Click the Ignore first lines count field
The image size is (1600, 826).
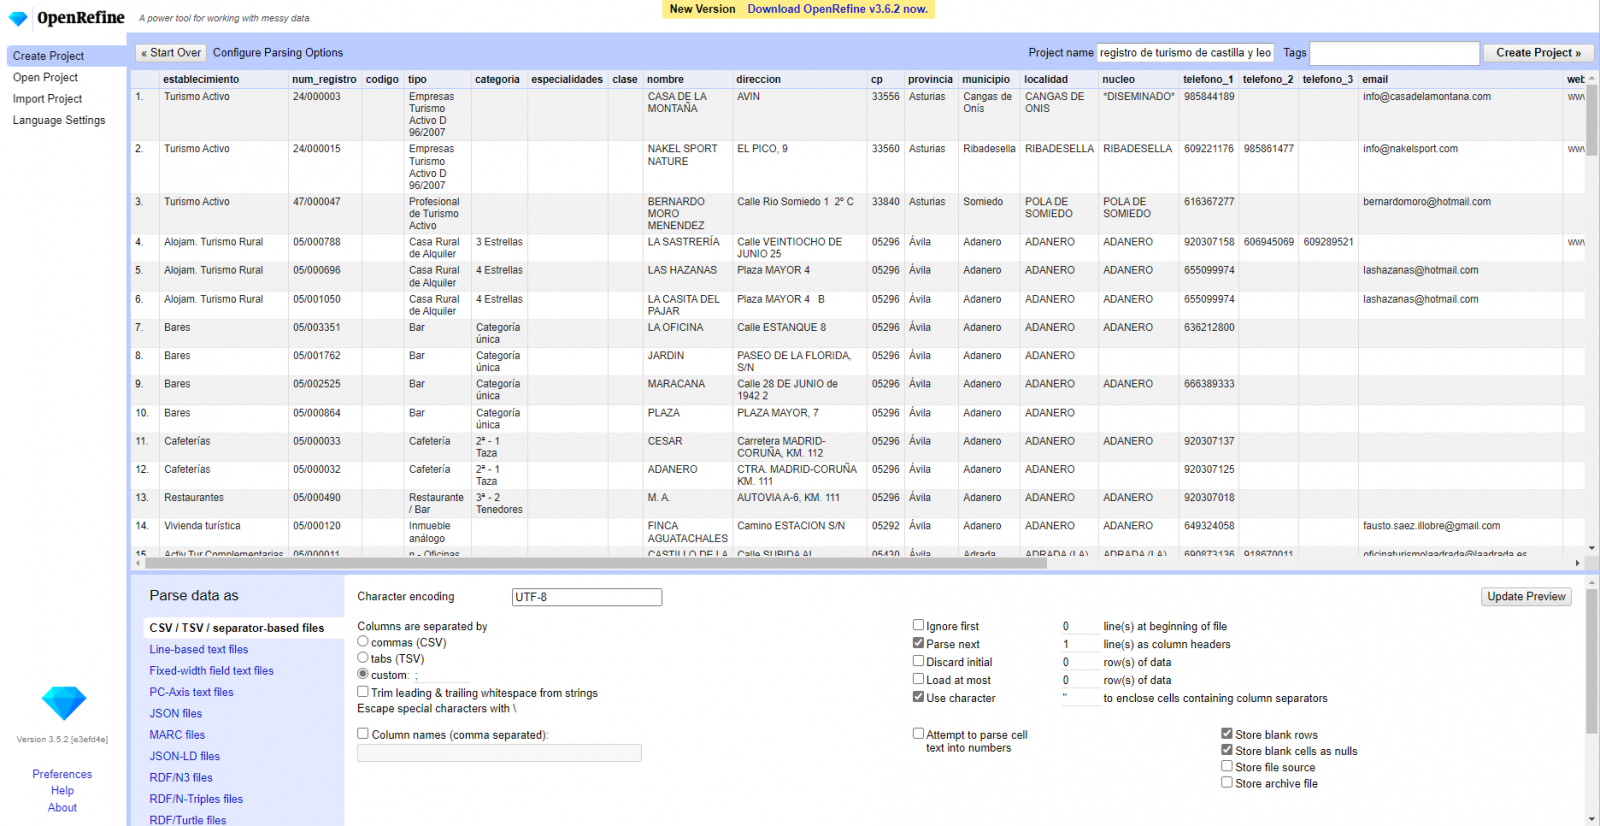tap(1079, 626)
